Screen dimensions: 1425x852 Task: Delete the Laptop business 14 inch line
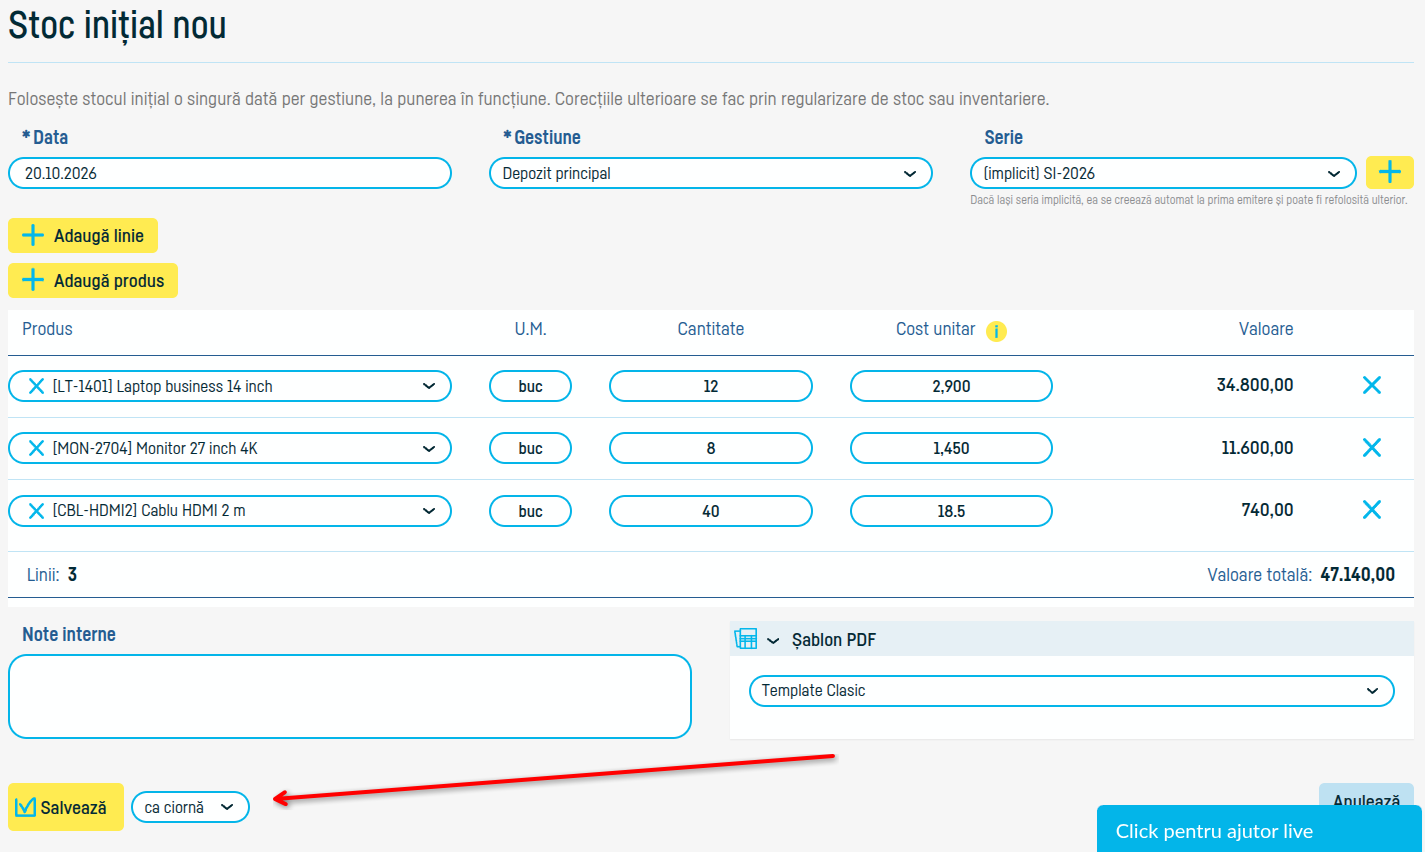tap(1372, 385)
